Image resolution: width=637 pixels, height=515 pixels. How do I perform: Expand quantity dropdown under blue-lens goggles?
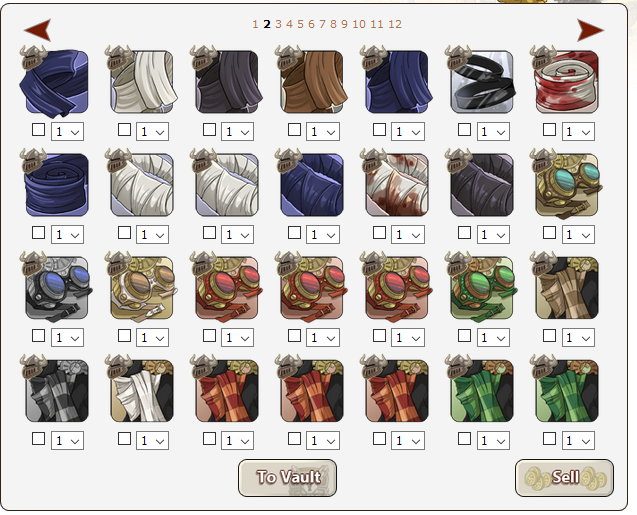67,338
